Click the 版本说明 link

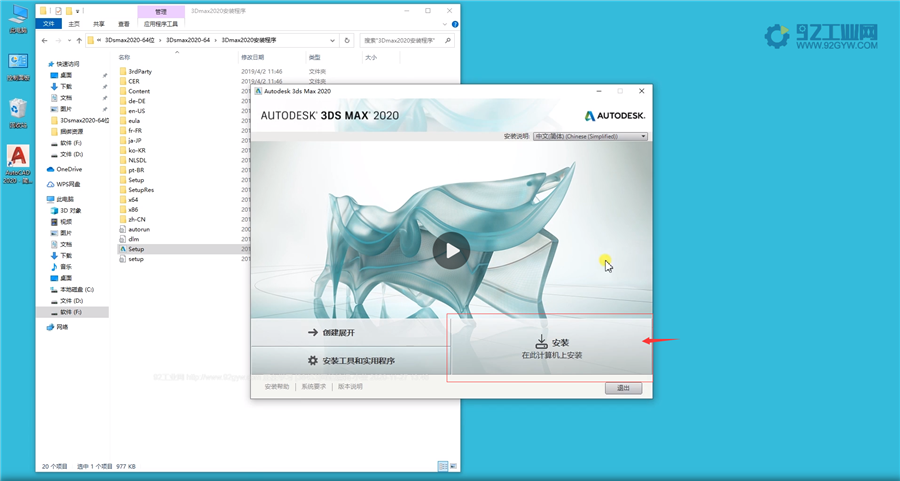[x=350, y=387]
